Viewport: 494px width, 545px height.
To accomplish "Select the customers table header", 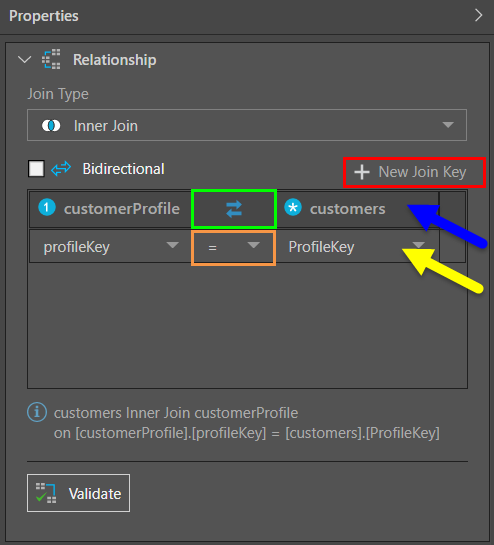I will (x=357, y=209).
